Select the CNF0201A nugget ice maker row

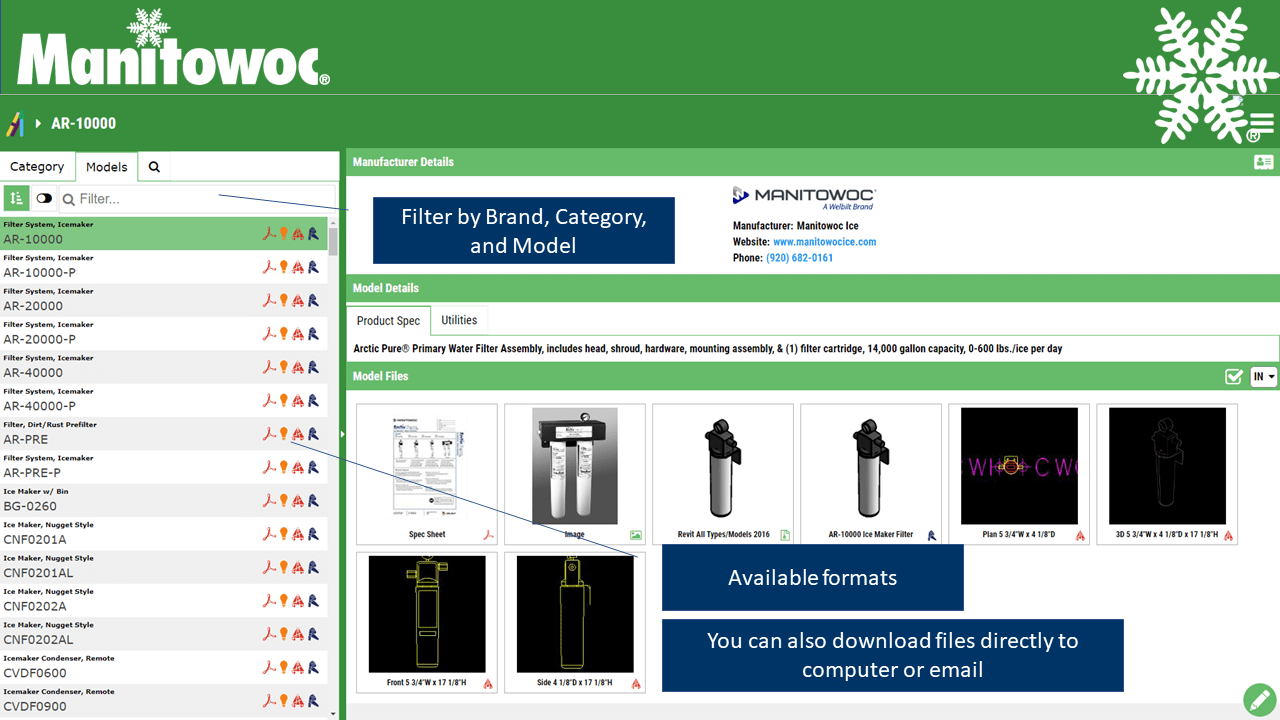(x=164, y=534)
